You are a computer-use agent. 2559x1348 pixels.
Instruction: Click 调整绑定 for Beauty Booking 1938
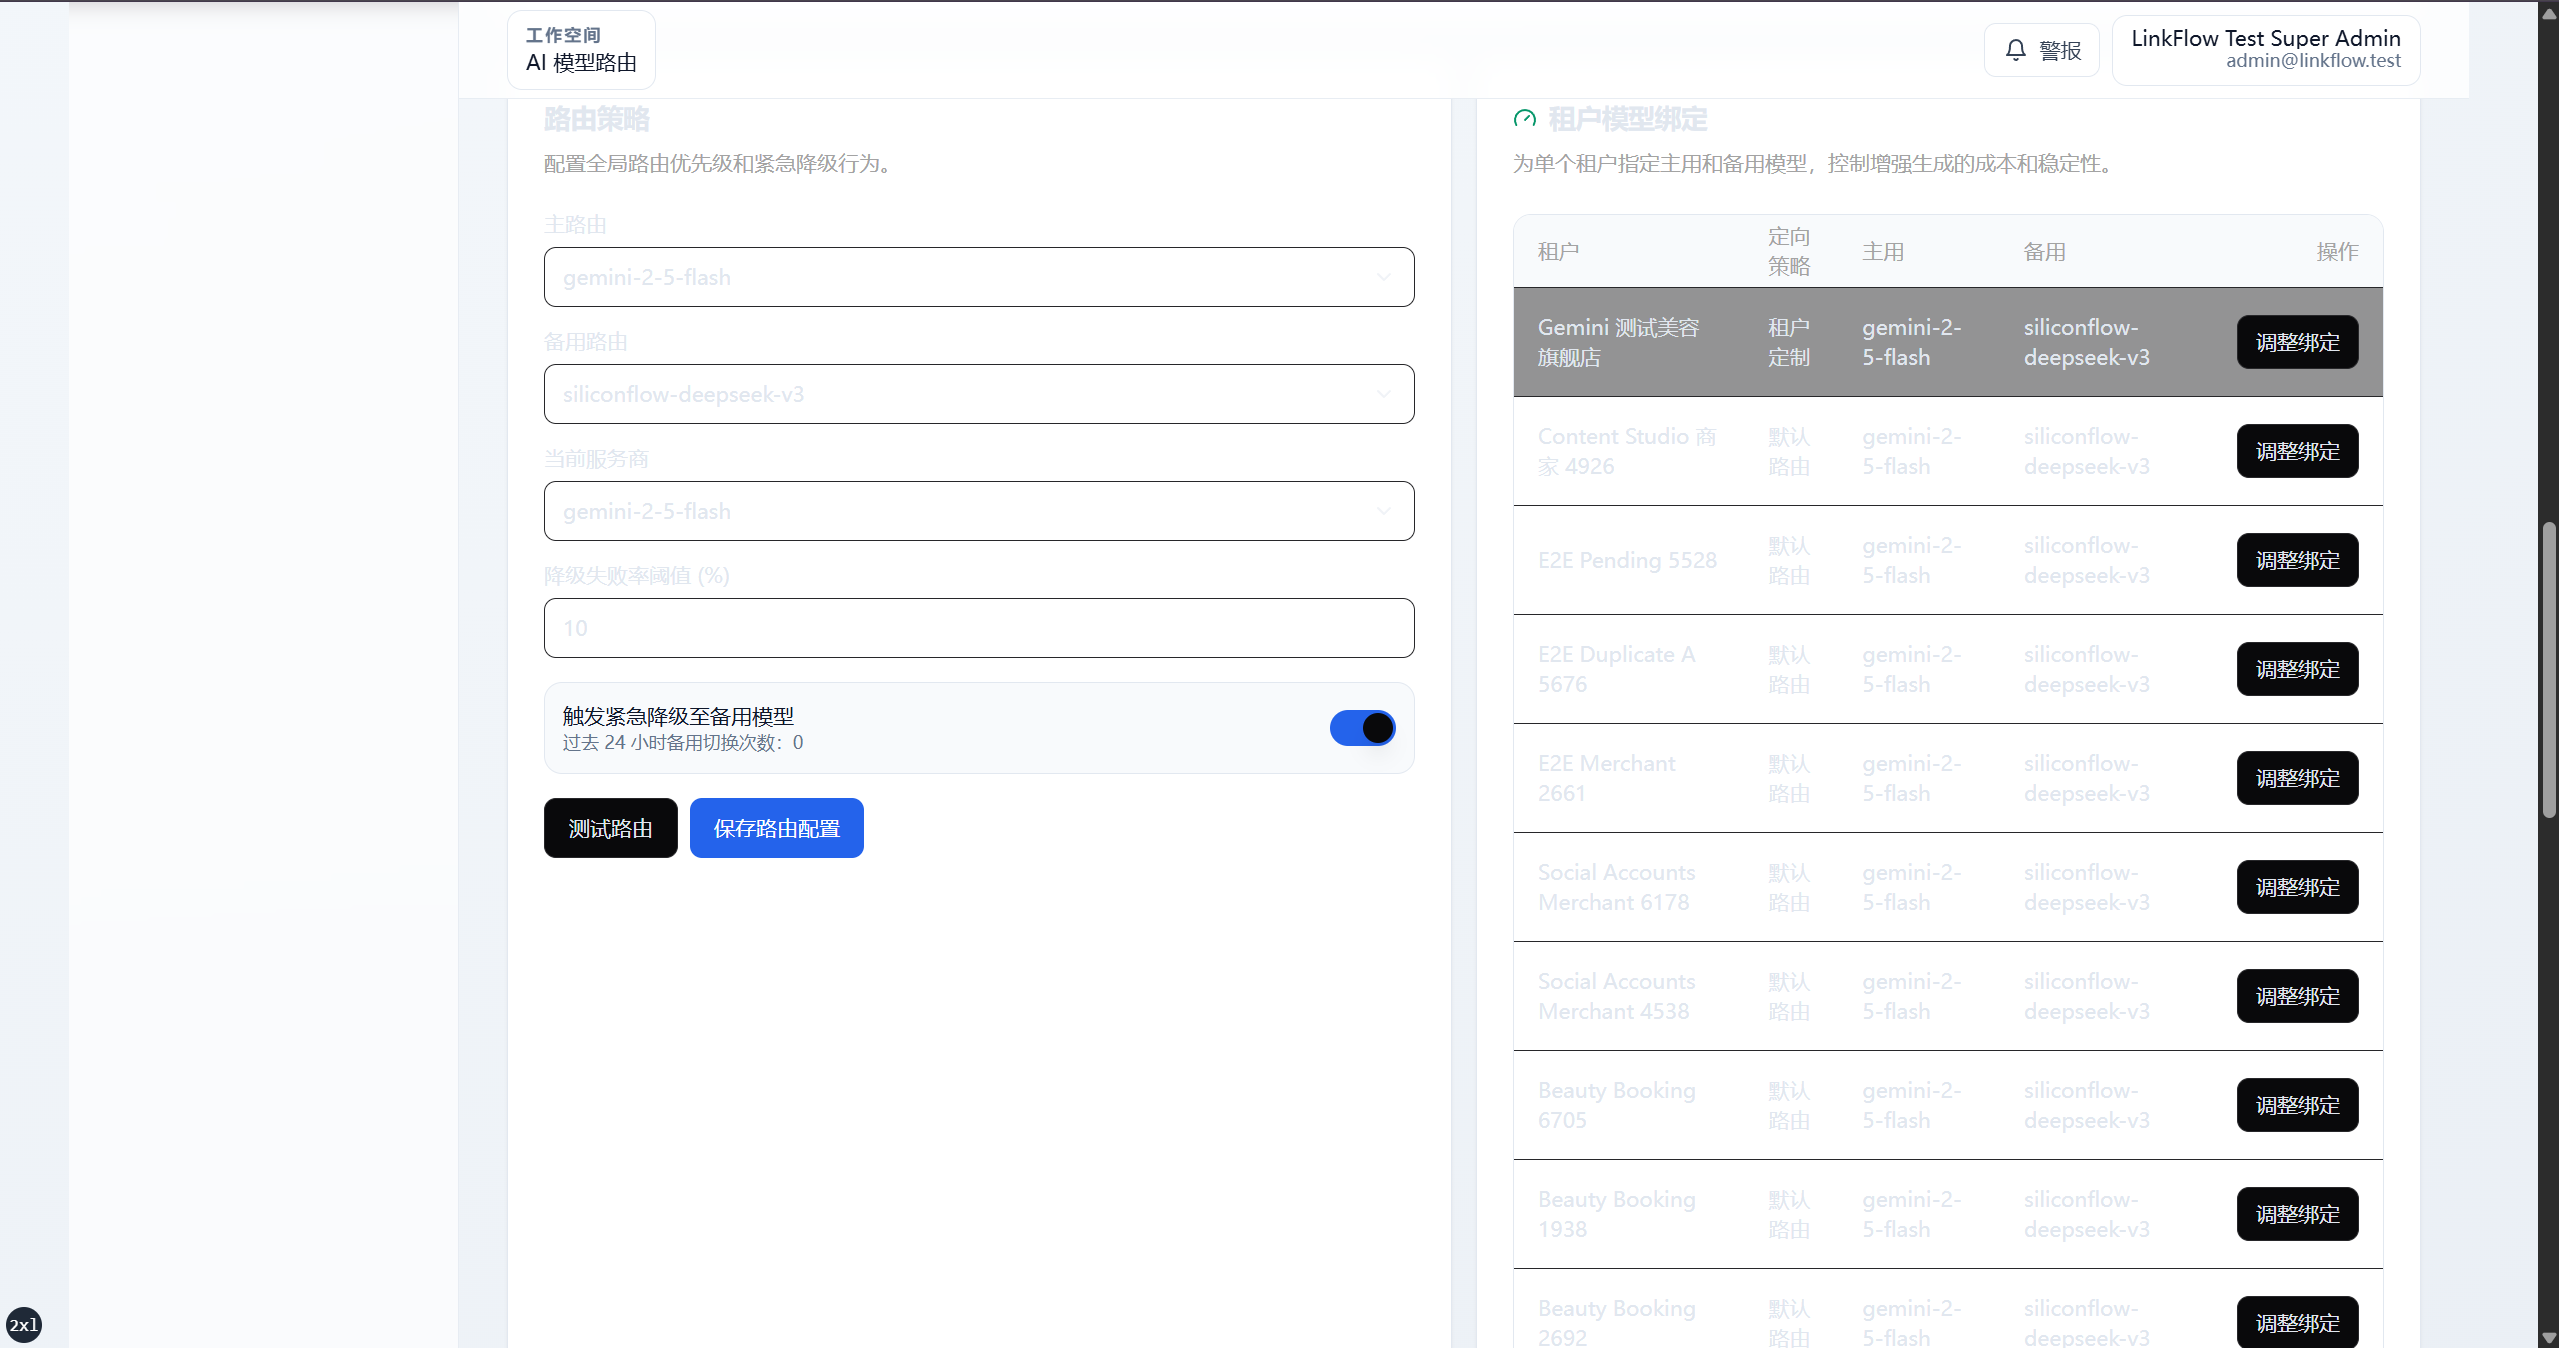pos(2298,1214)
